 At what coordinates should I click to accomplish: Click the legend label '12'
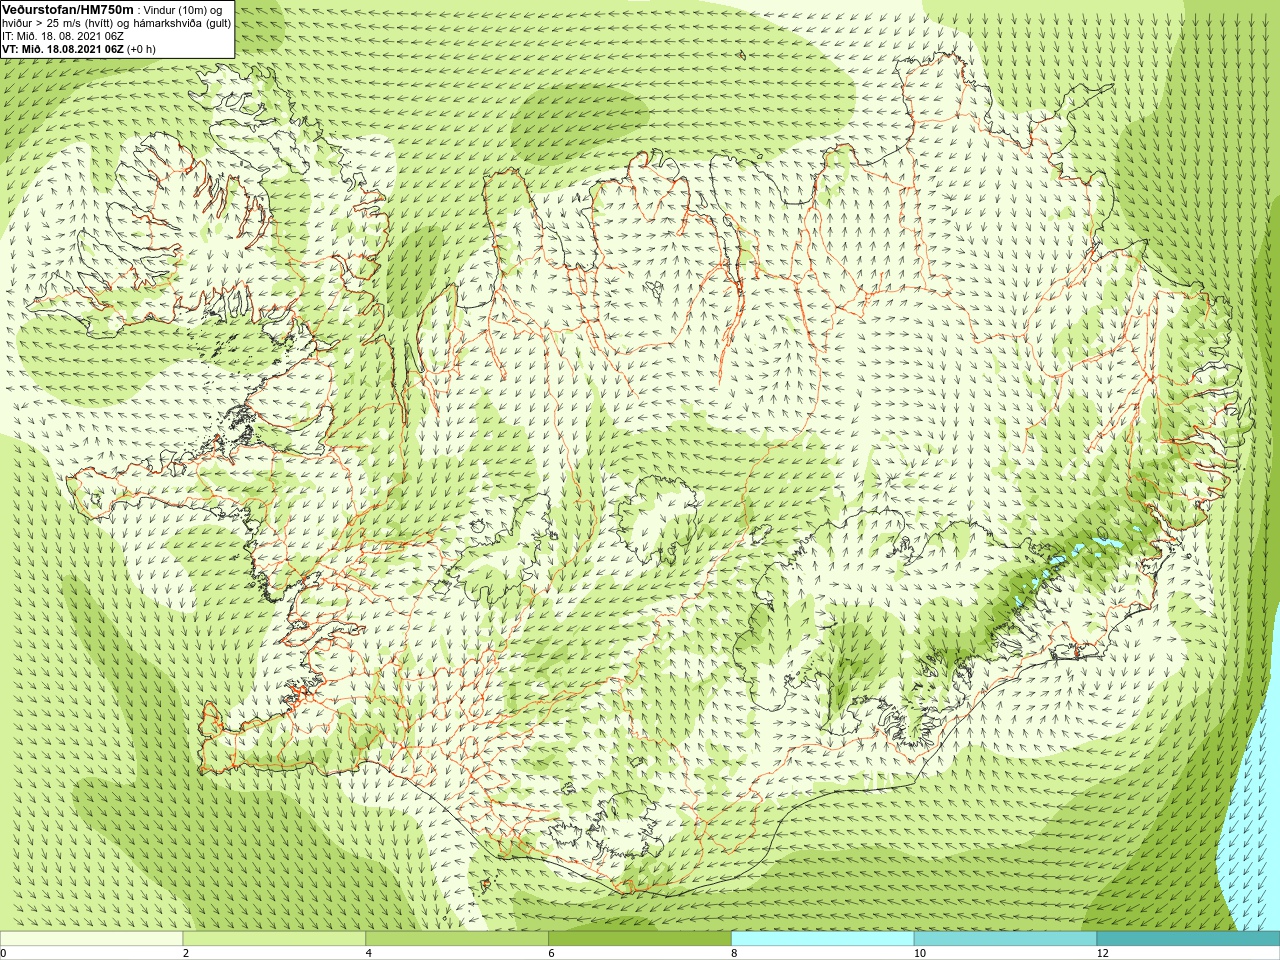(x=1103, y=953)
